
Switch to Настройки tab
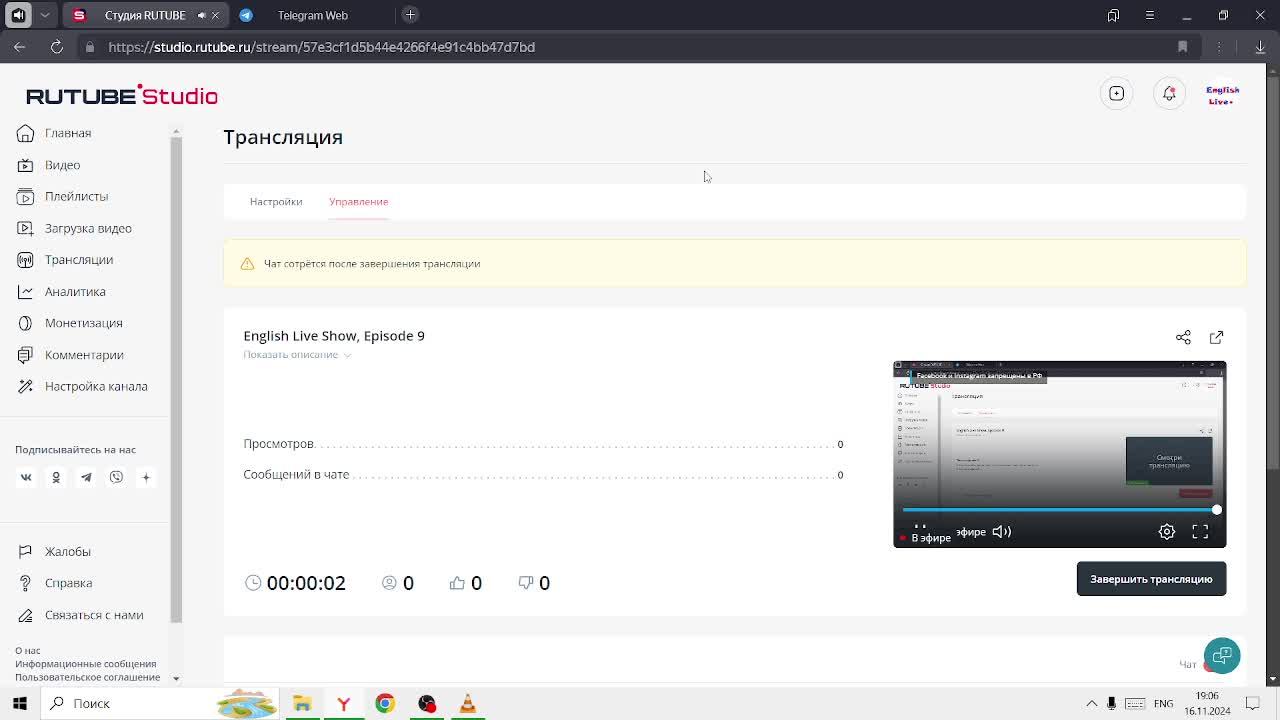click(x=276, y=202)
